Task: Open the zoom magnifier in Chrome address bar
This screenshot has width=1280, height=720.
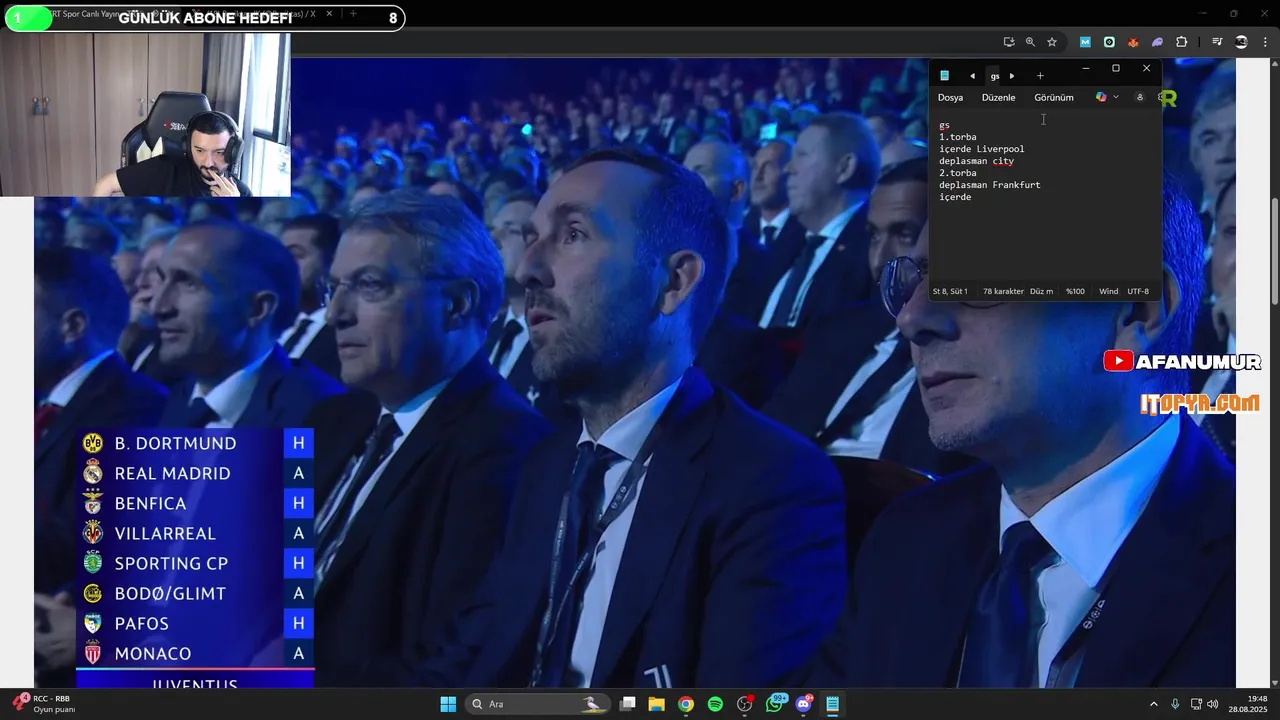Action: 1030,42
